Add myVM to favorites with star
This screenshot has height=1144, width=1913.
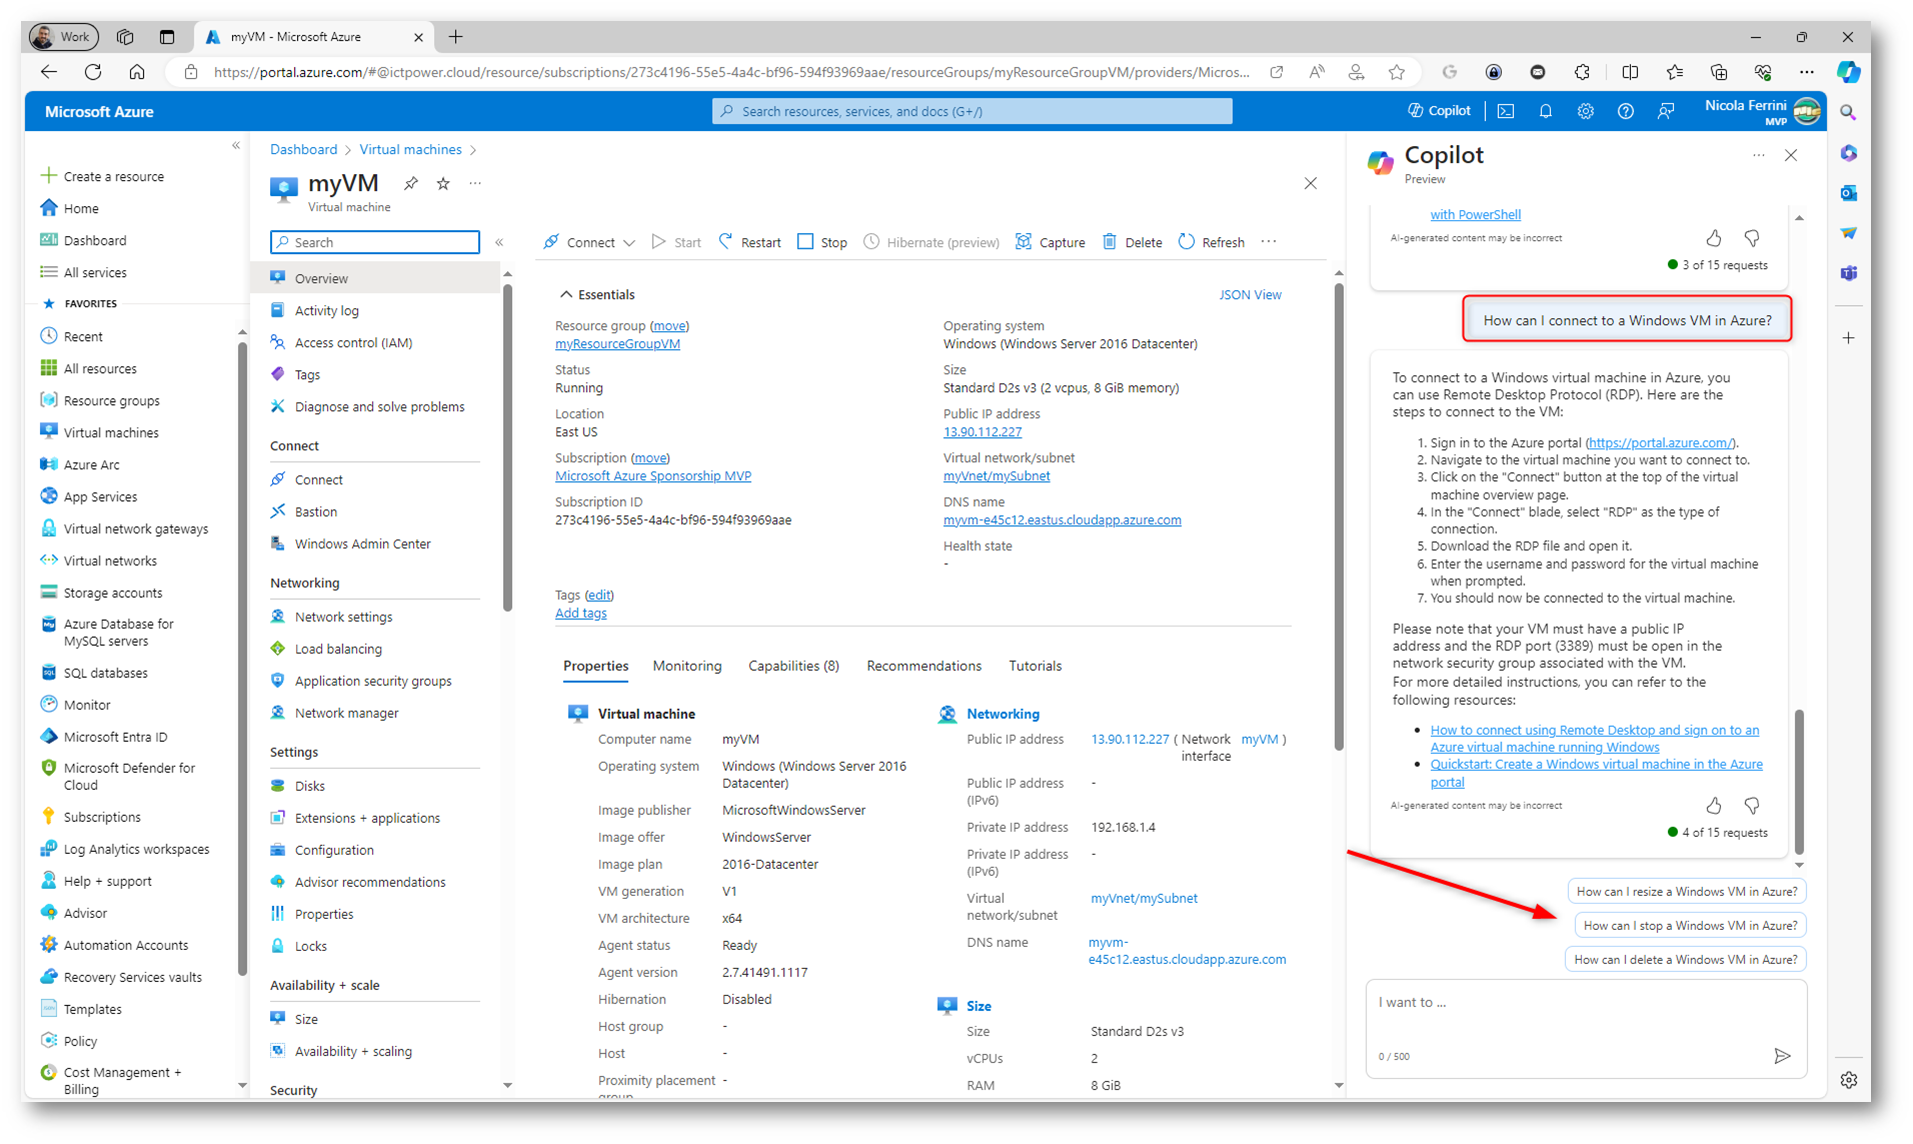click(x=443, y=183)
